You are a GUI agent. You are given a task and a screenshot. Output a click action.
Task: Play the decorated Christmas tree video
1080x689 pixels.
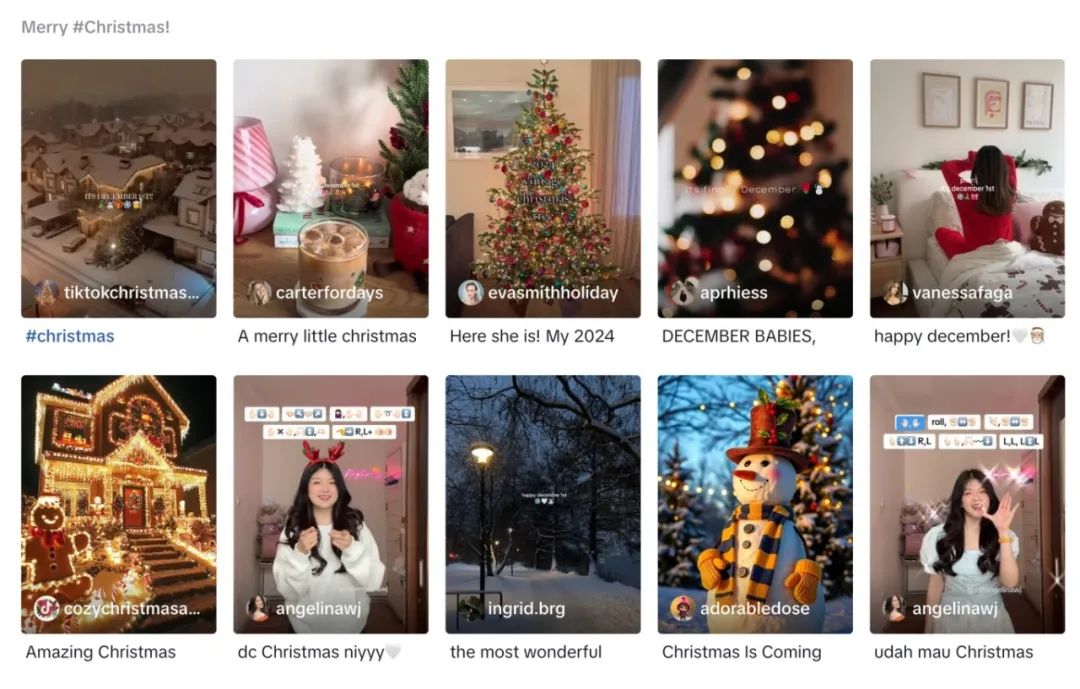tap(543, 188)
